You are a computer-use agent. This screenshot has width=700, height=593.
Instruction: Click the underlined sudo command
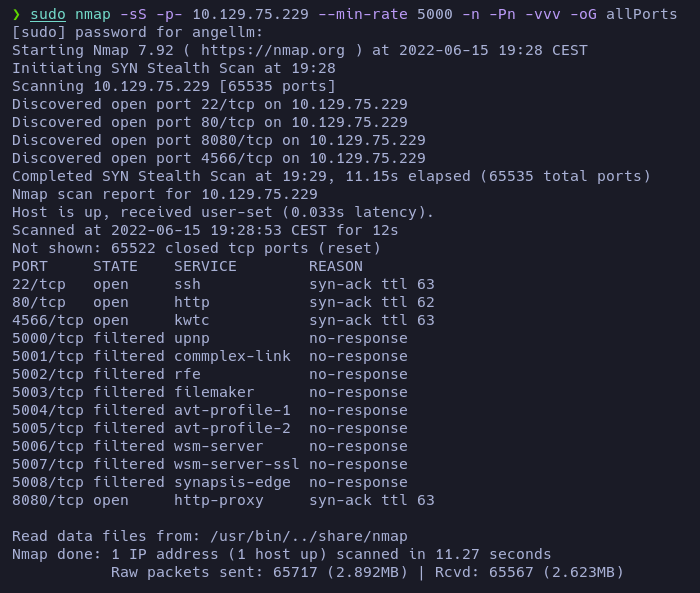pos(48,14)
